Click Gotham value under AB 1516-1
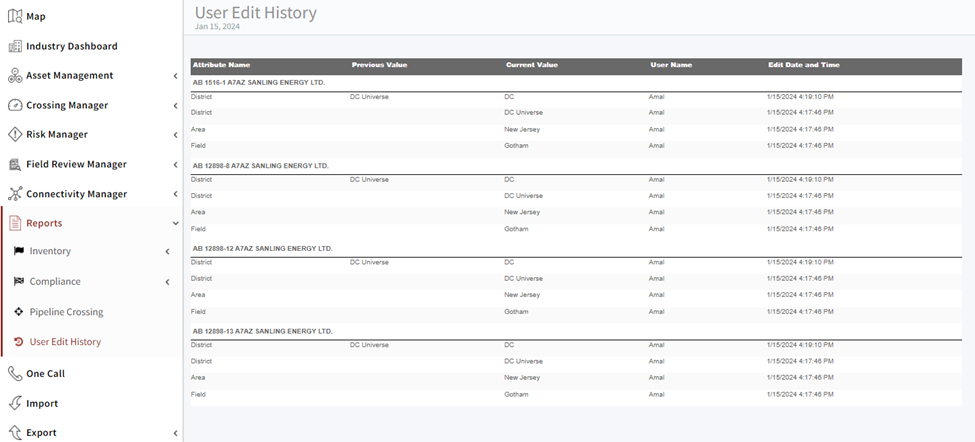 tap(516, 145)
